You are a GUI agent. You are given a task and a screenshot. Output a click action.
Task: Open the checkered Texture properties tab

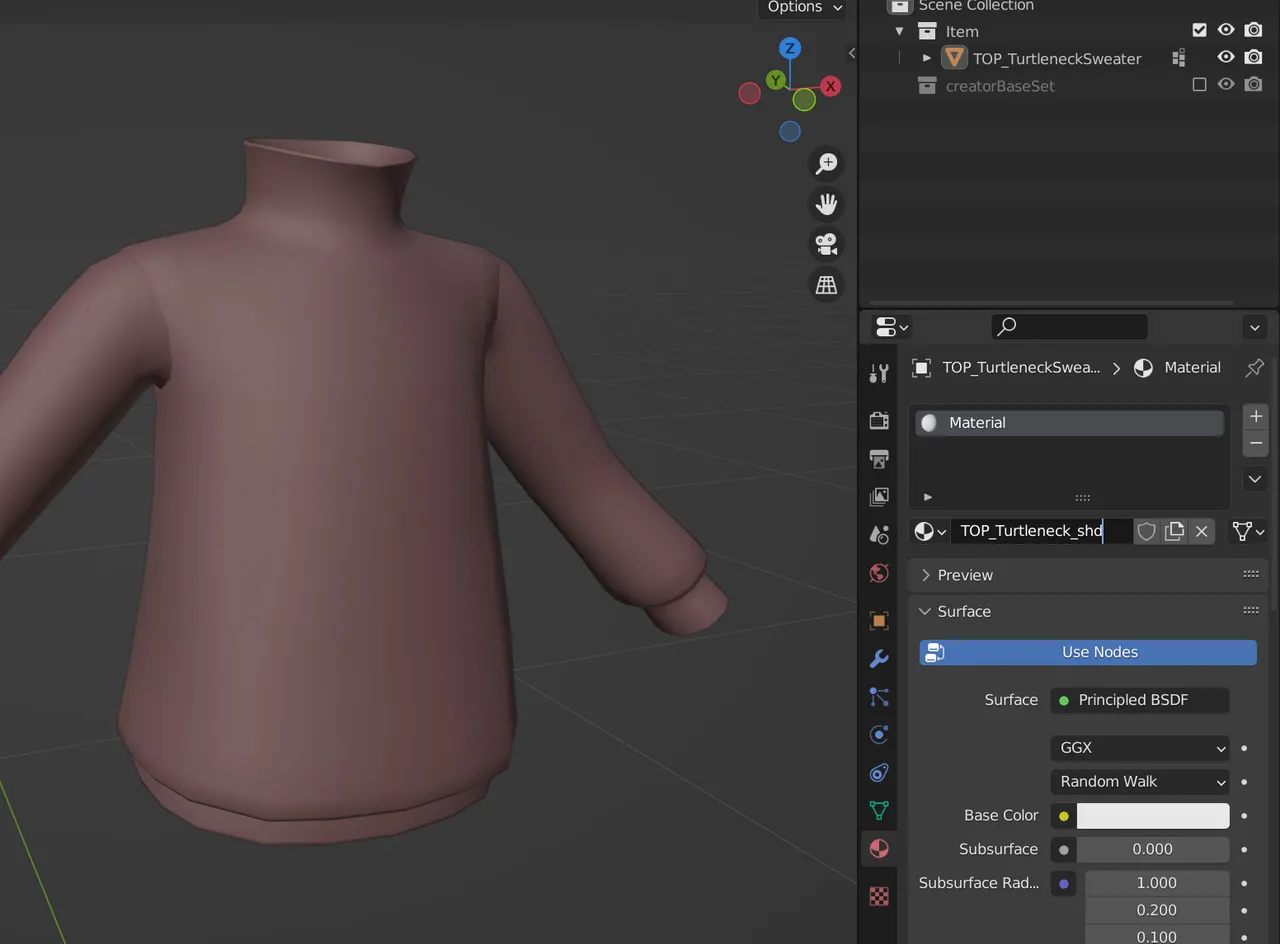coord(879,896)
